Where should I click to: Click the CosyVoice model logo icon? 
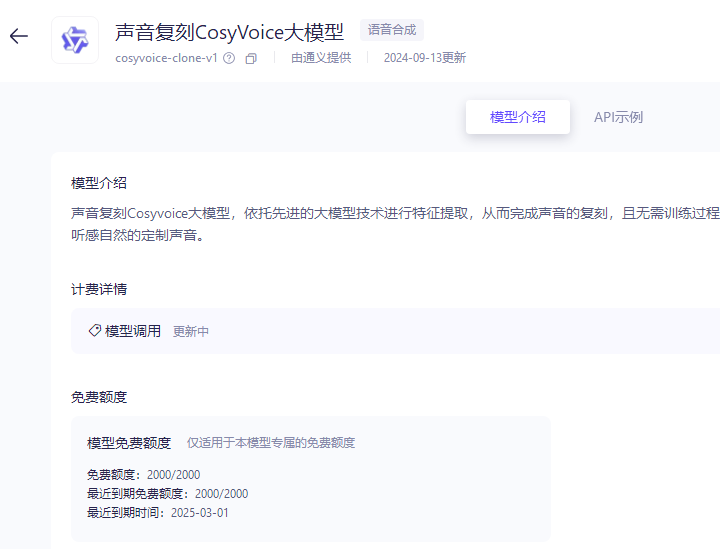(75, 40)
